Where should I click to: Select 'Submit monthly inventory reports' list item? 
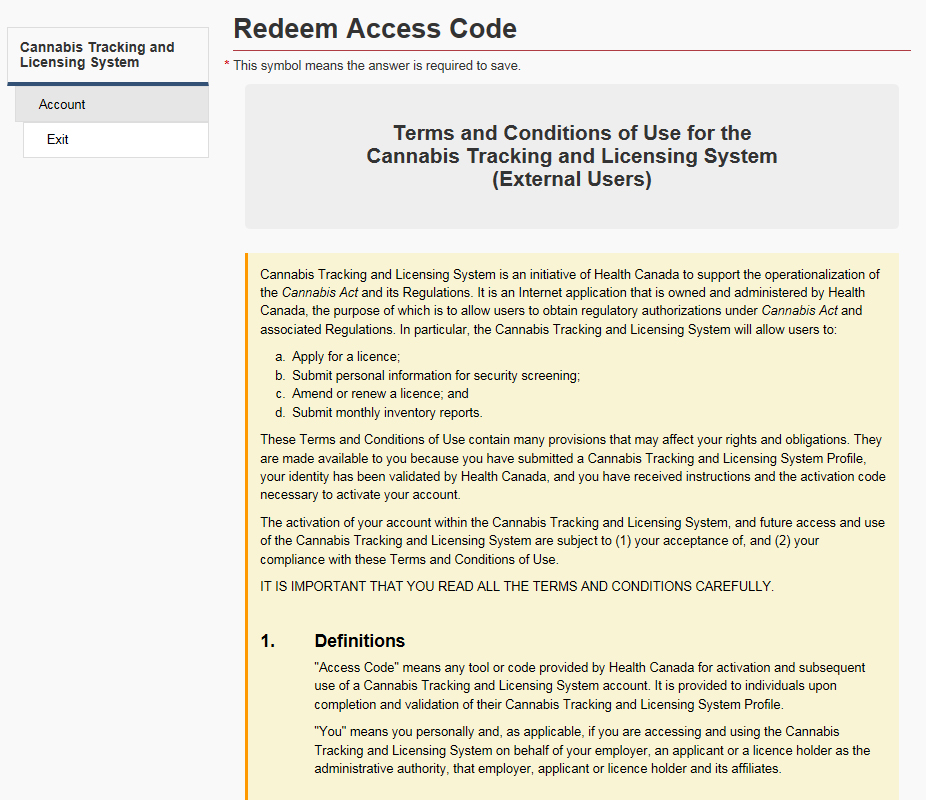(387, 413)
